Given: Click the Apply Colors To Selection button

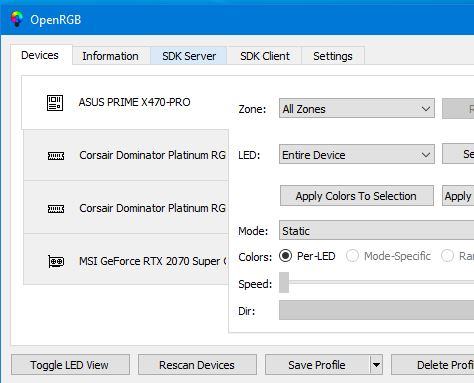Looking at the screenshot, I should point(357,196).
